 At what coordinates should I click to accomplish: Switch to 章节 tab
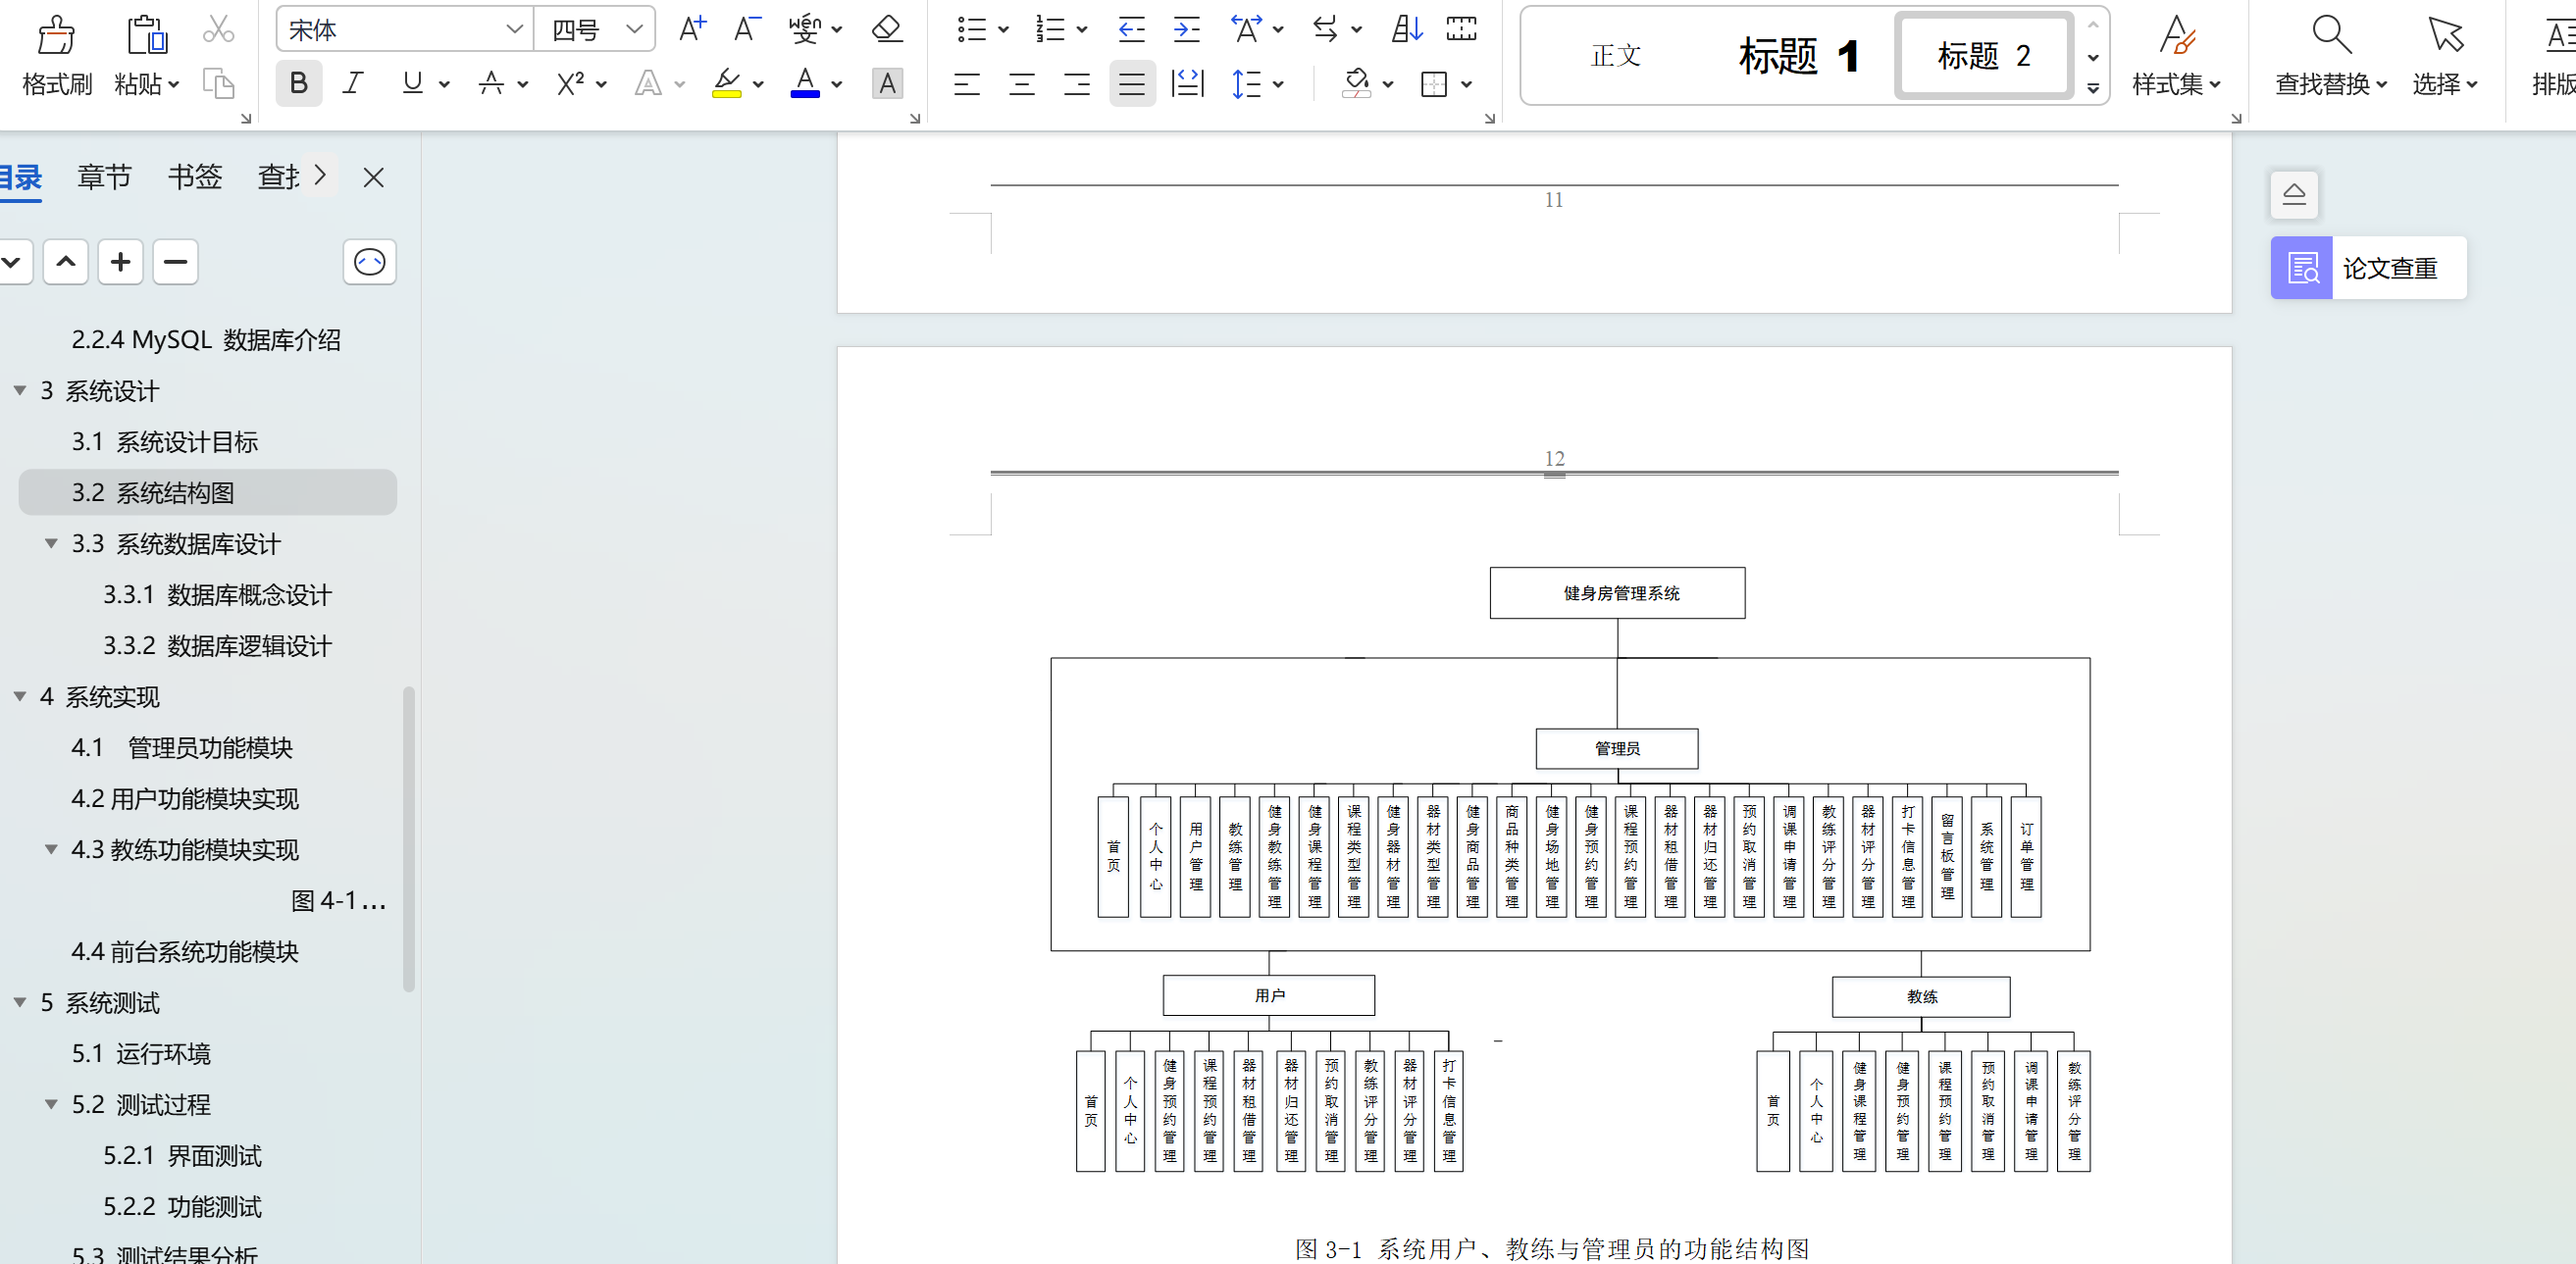coord(105,177)
